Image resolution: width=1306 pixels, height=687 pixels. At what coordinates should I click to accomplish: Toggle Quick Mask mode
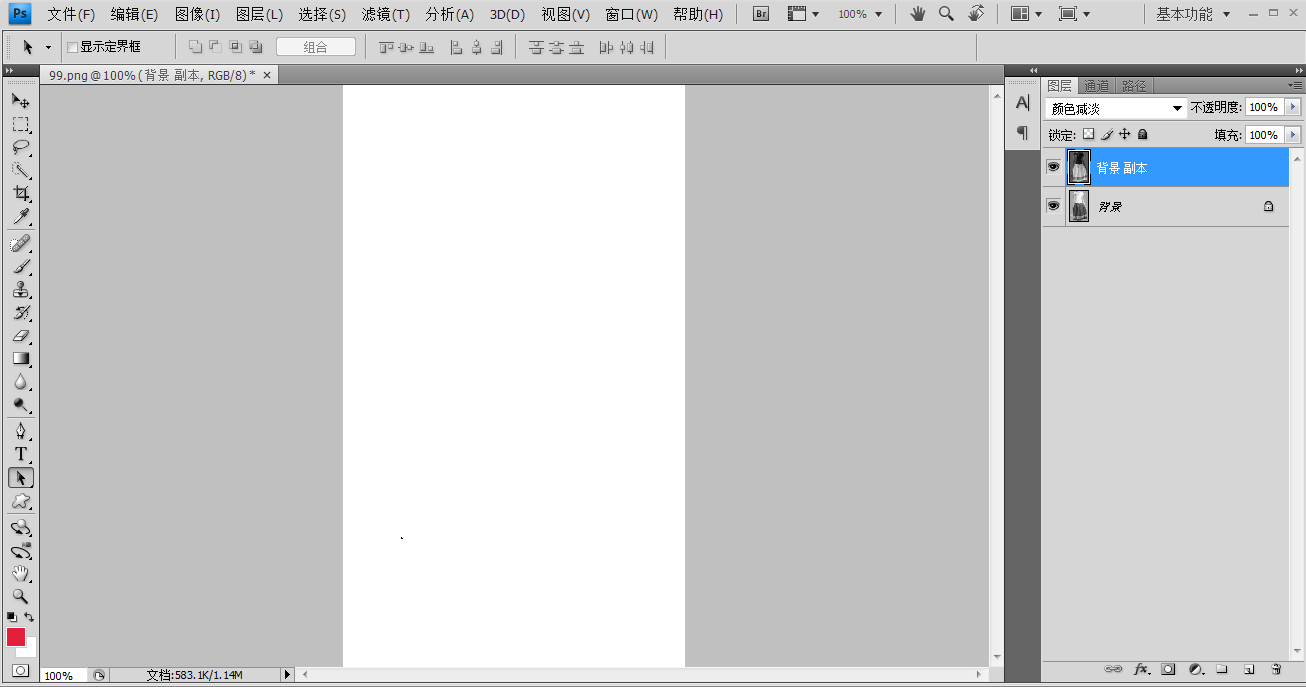(x=20, y=670)
